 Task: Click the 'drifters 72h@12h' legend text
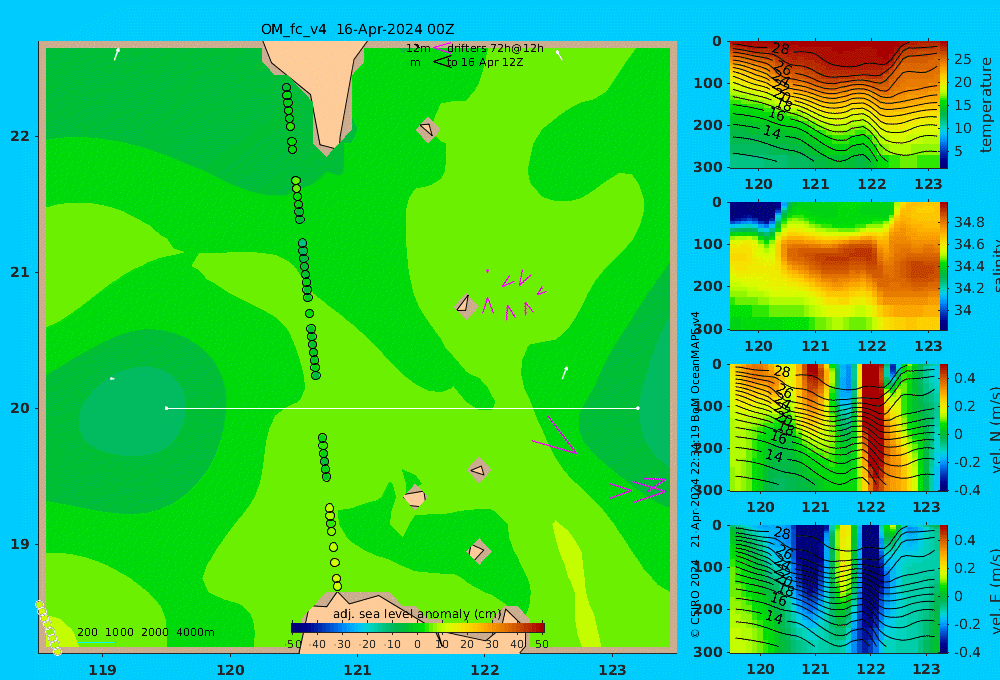point(495,48)
